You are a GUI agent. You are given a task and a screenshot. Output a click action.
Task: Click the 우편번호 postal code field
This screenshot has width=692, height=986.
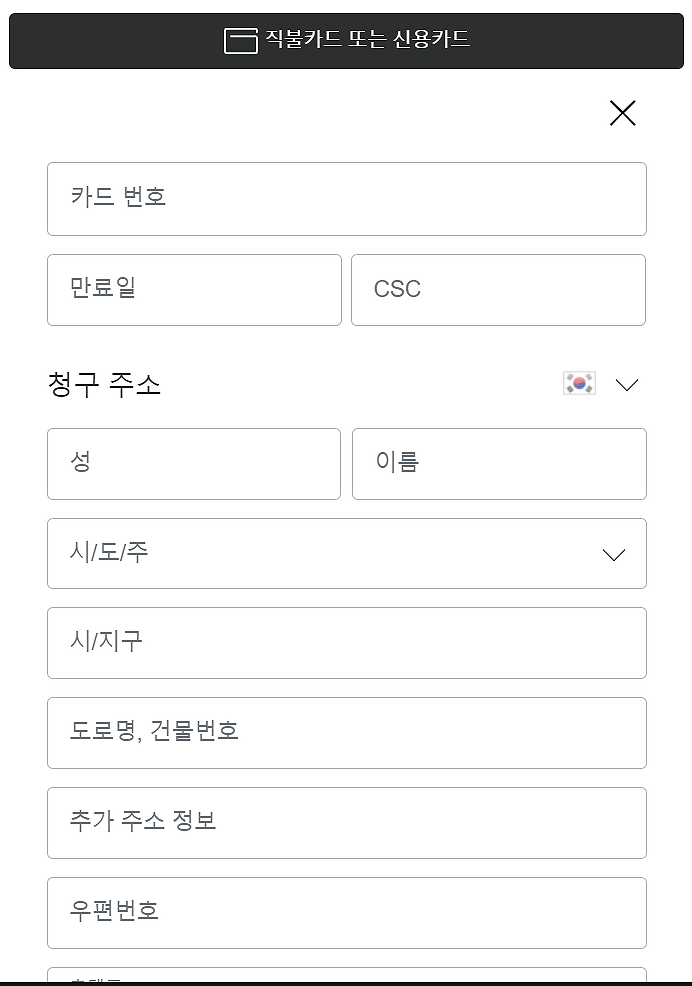pos(347,912)
